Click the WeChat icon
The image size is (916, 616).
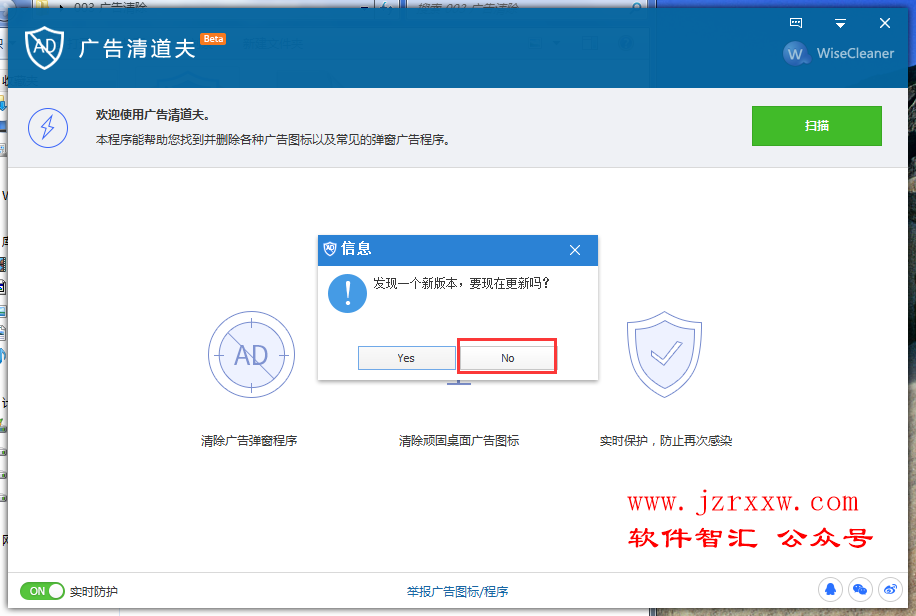pyautogui.click(x=860, y=590)
